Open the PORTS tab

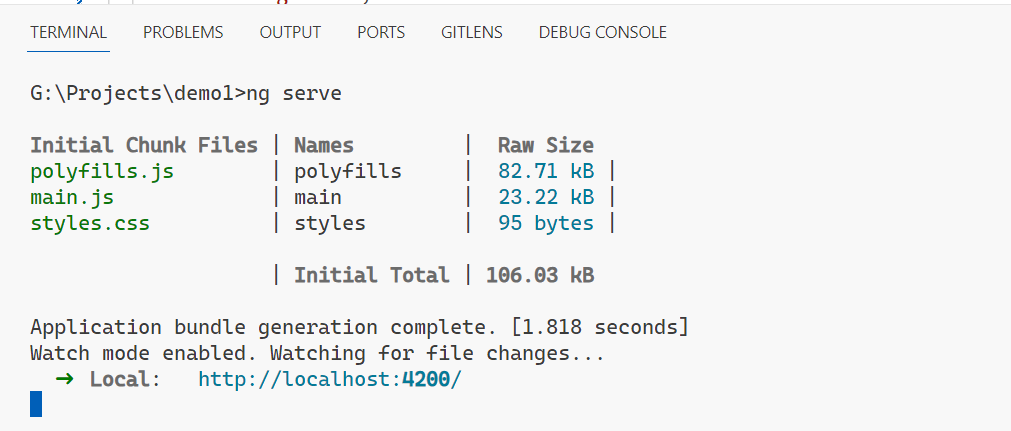pos(381,32)
